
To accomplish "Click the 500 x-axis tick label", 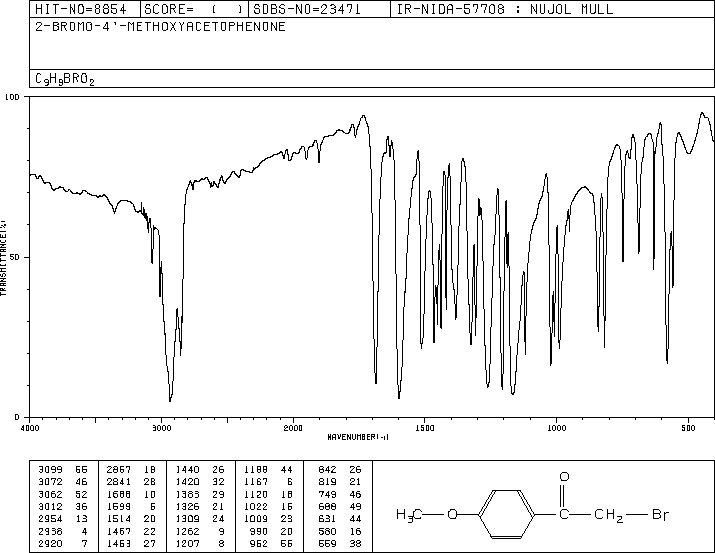I will click(x=688, y=428).
